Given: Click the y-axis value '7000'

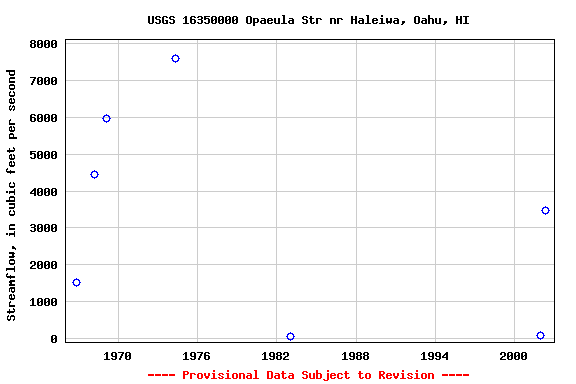Looking at the screenshot, I should (43, 81).
